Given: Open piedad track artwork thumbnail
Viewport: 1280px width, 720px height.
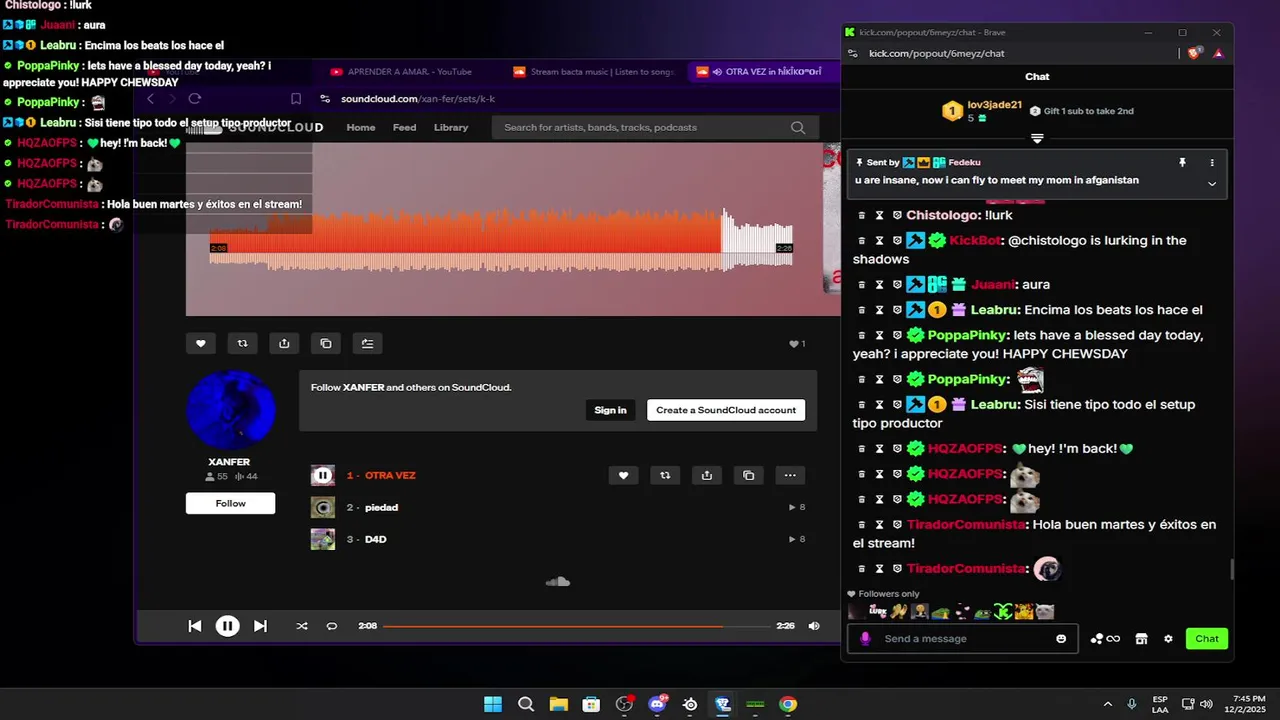Looking at the screenshot, I should [x=323, y=507].
